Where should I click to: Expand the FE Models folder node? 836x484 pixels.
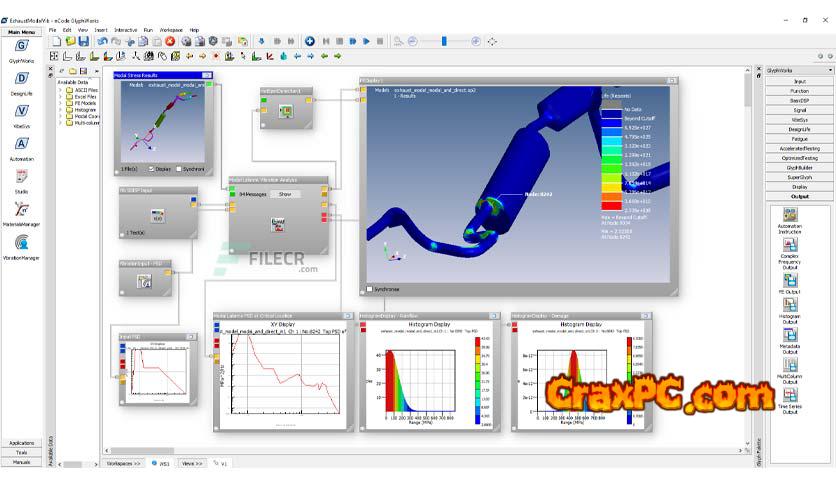61,103
